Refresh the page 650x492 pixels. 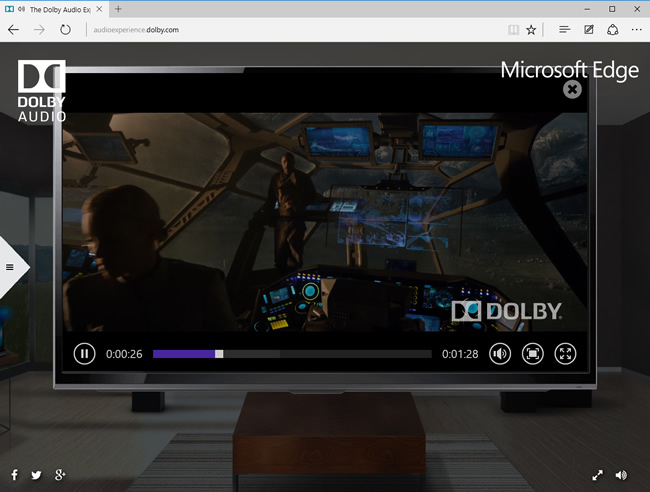tap(65, 30)
